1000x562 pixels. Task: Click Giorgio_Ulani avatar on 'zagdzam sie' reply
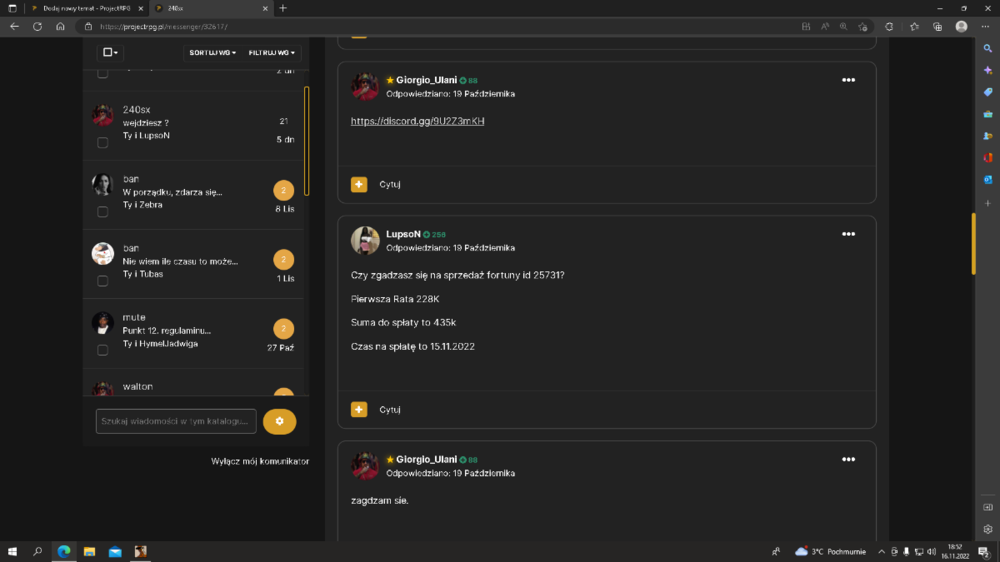pos(365,466)
